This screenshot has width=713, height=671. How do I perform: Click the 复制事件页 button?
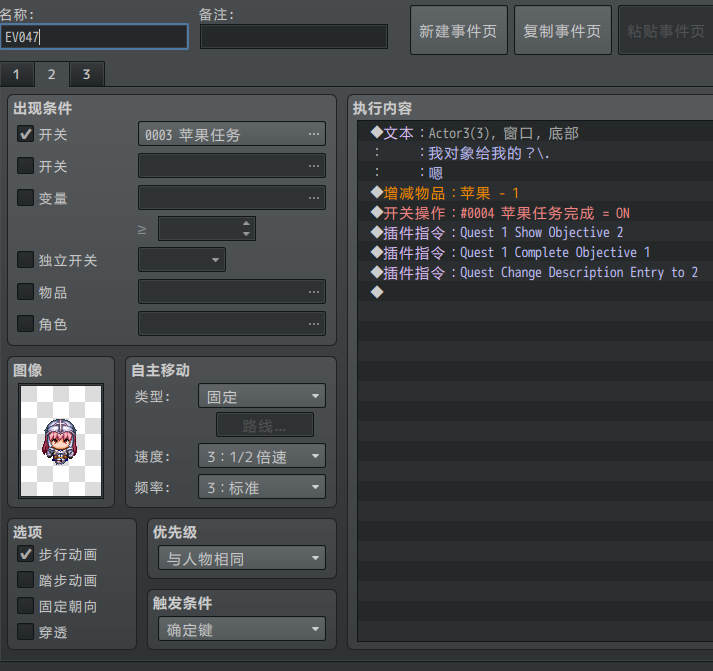click(x=562, y=30)
